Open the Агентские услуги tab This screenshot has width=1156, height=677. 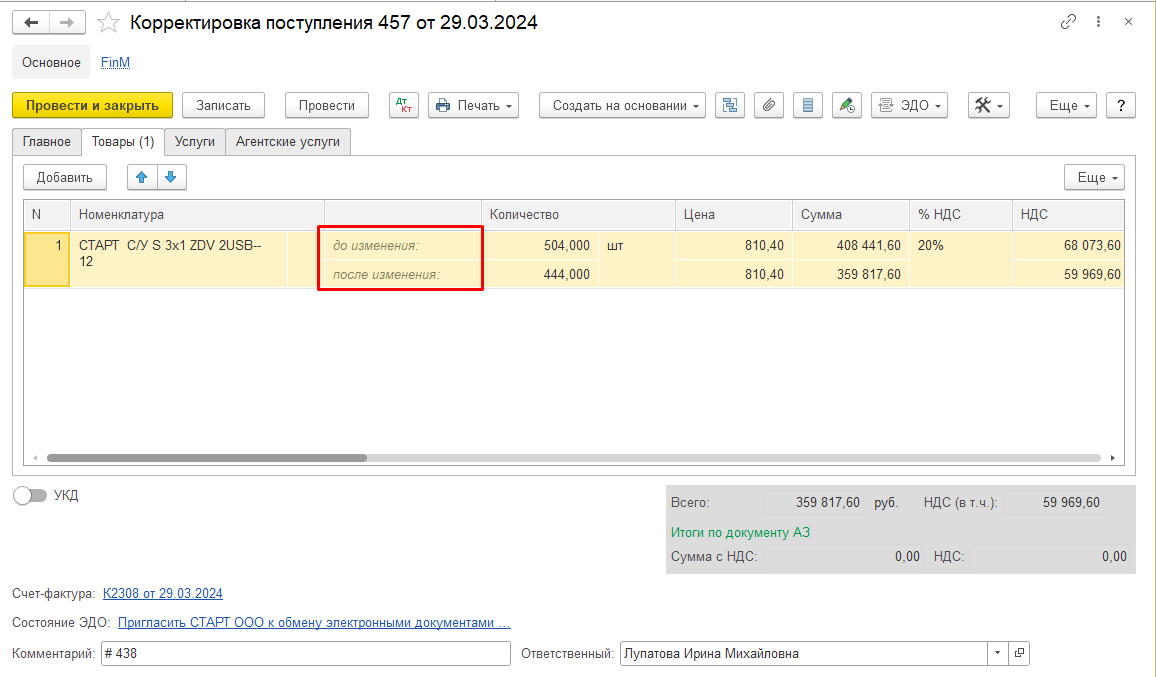pos(287,142)
